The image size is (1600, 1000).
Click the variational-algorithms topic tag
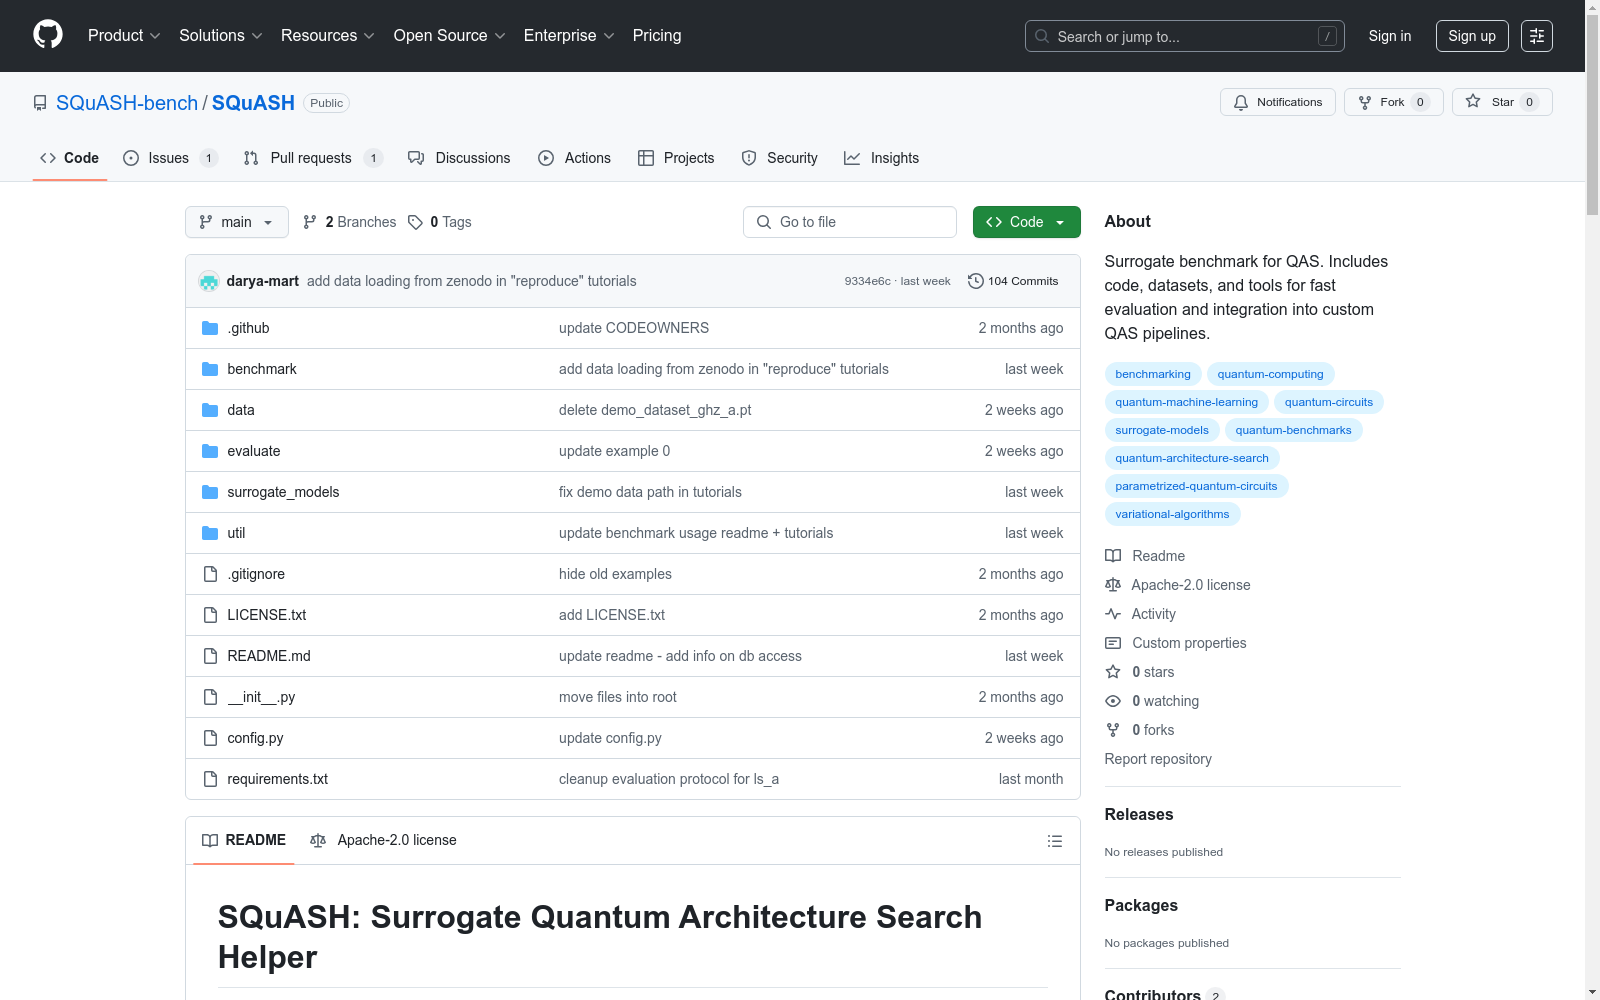click(x=1172, y=514)
